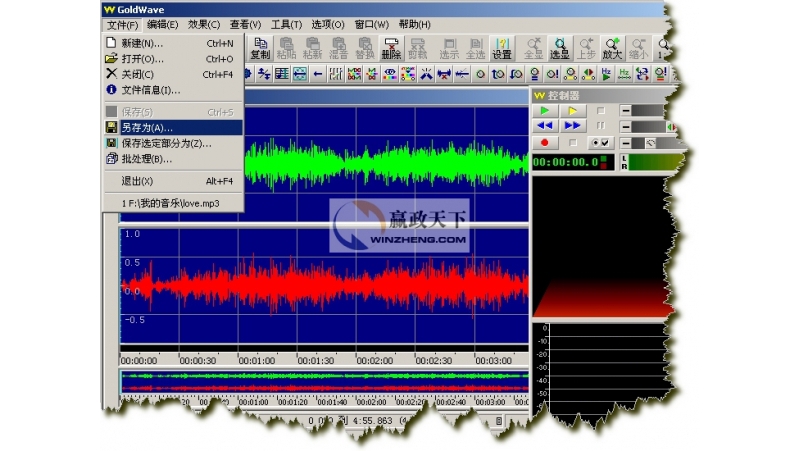Apply the Doppler effect zigzag-arrows icon
Screen dimensions: 800x451
point(264,74)
